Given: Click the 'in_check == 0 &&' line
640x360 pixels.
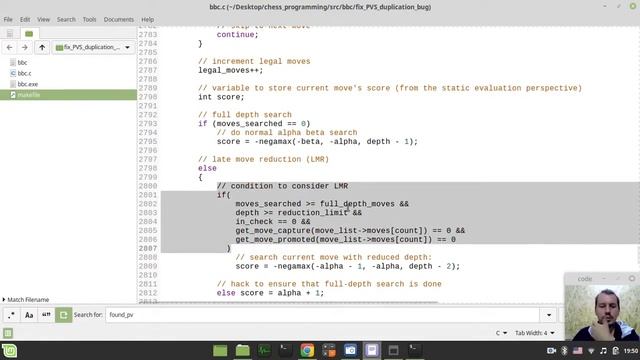Looking at the screenshot, I should 273,222.
